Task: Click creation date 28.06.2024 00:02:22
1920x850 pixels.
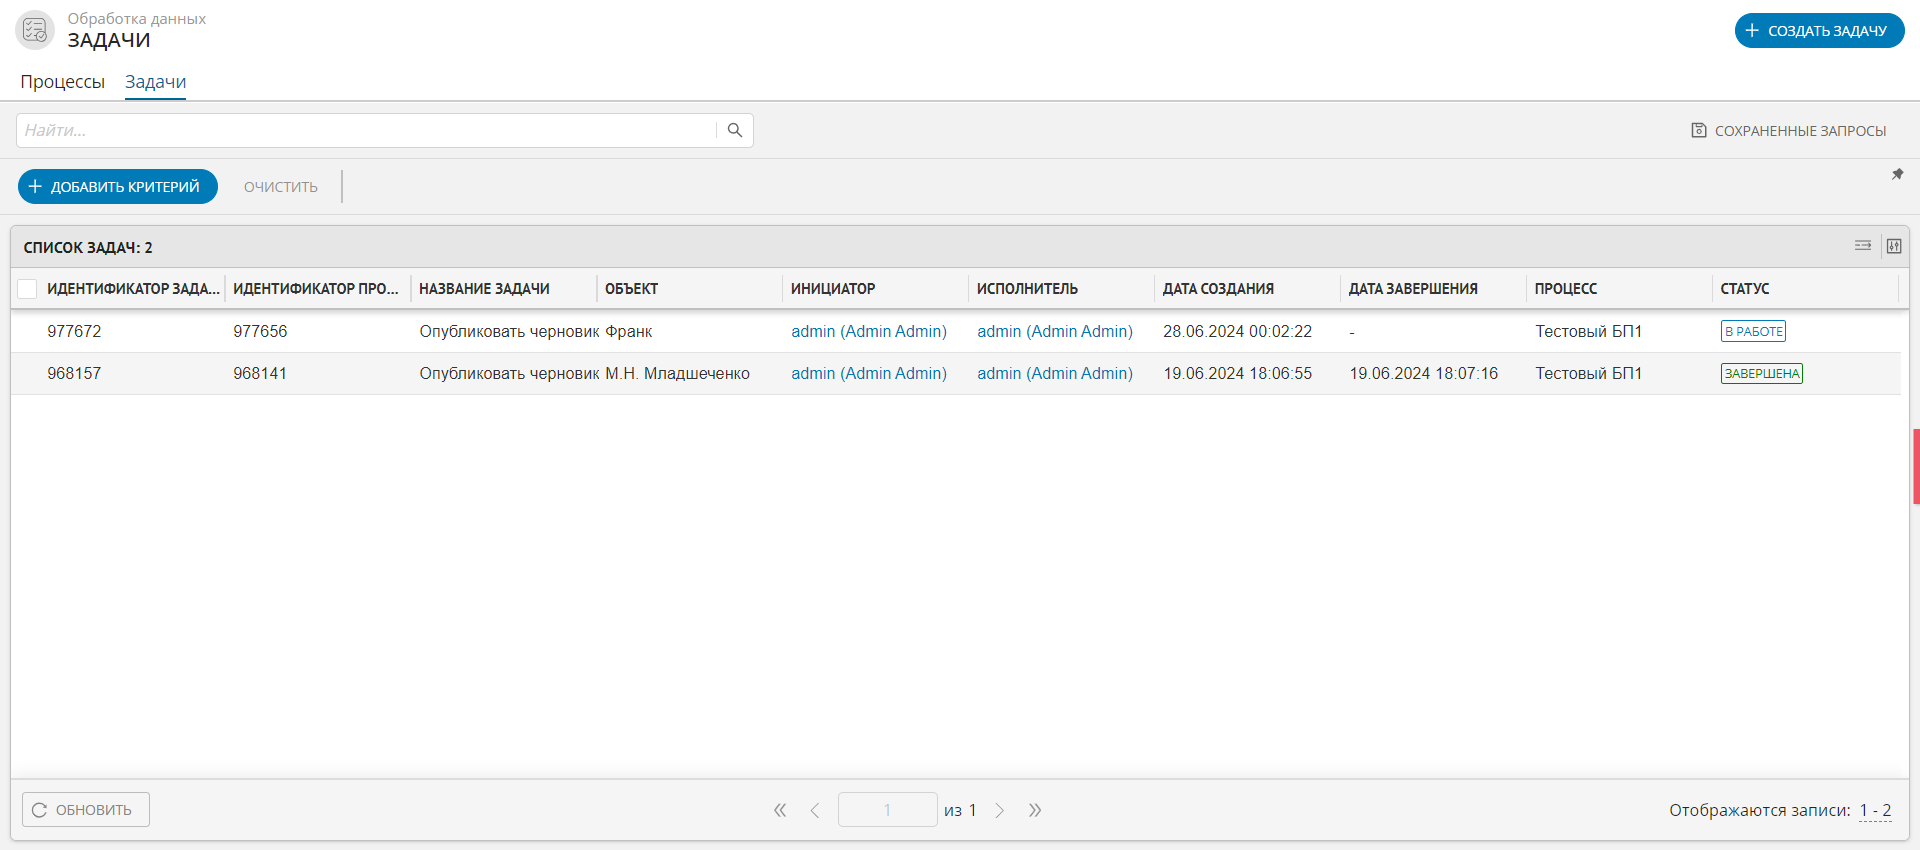Action: click(x=1237, y=331)
